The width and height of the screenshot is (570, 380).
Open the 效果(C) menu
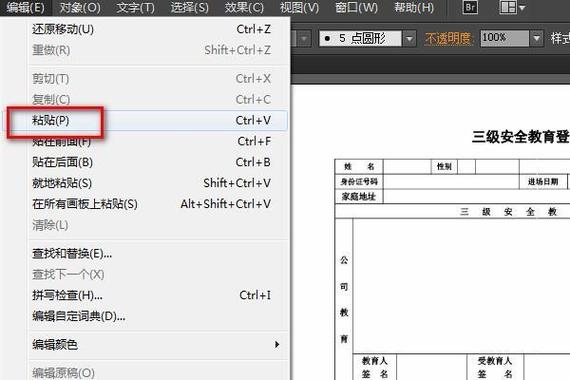point(244,8)
